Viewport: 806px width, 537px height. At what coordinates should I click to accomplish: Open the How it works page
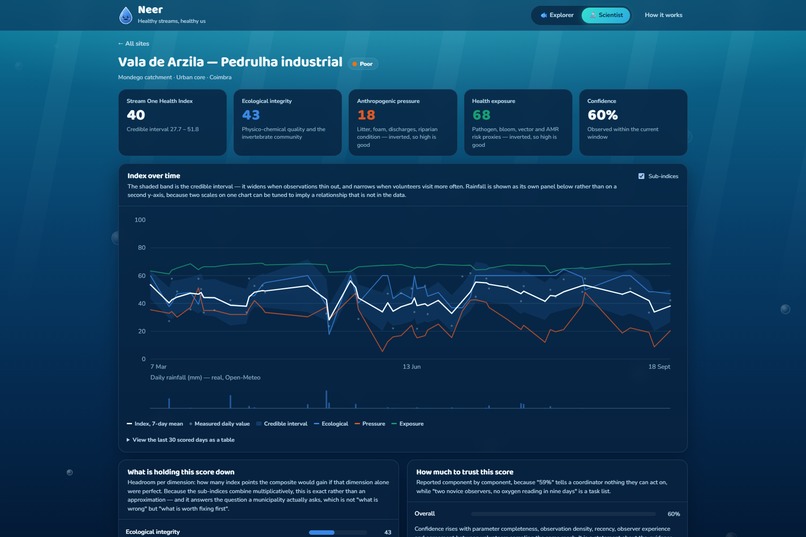[x=663, y=15]
